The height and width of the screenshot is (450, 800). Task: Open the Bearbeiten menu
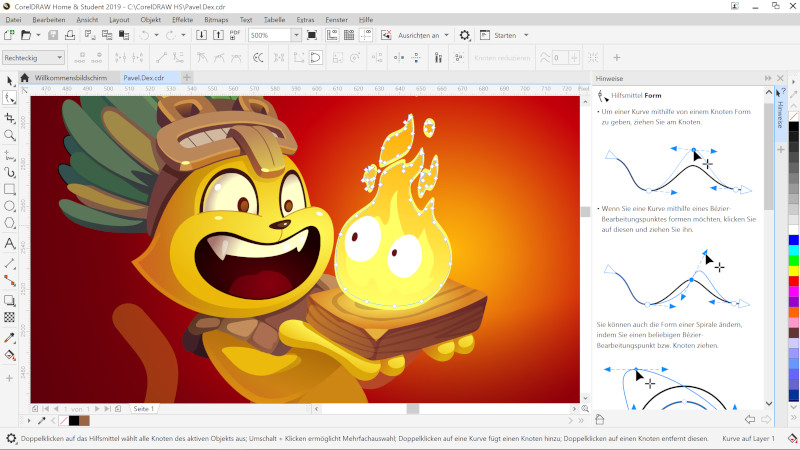49,19
